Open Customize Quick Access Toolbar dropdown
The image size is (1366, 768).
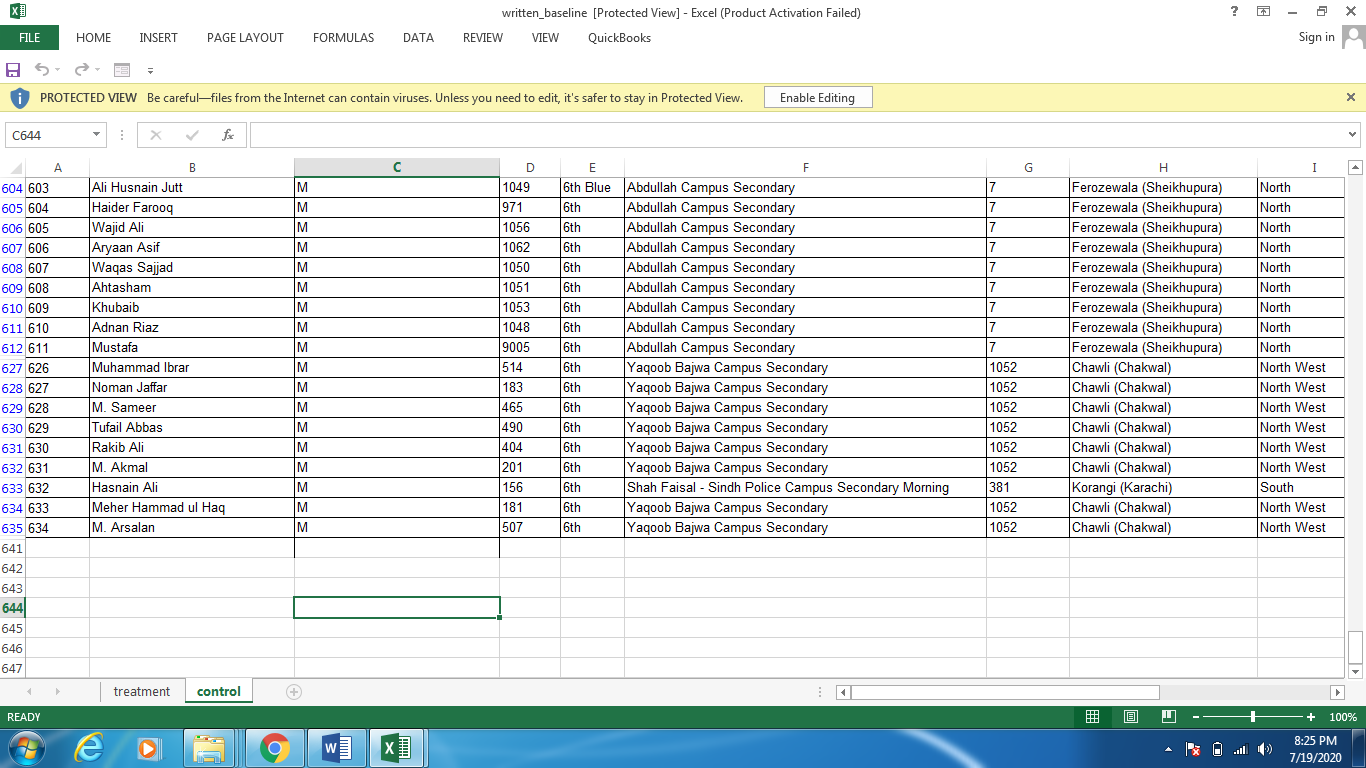coord(150,70)
